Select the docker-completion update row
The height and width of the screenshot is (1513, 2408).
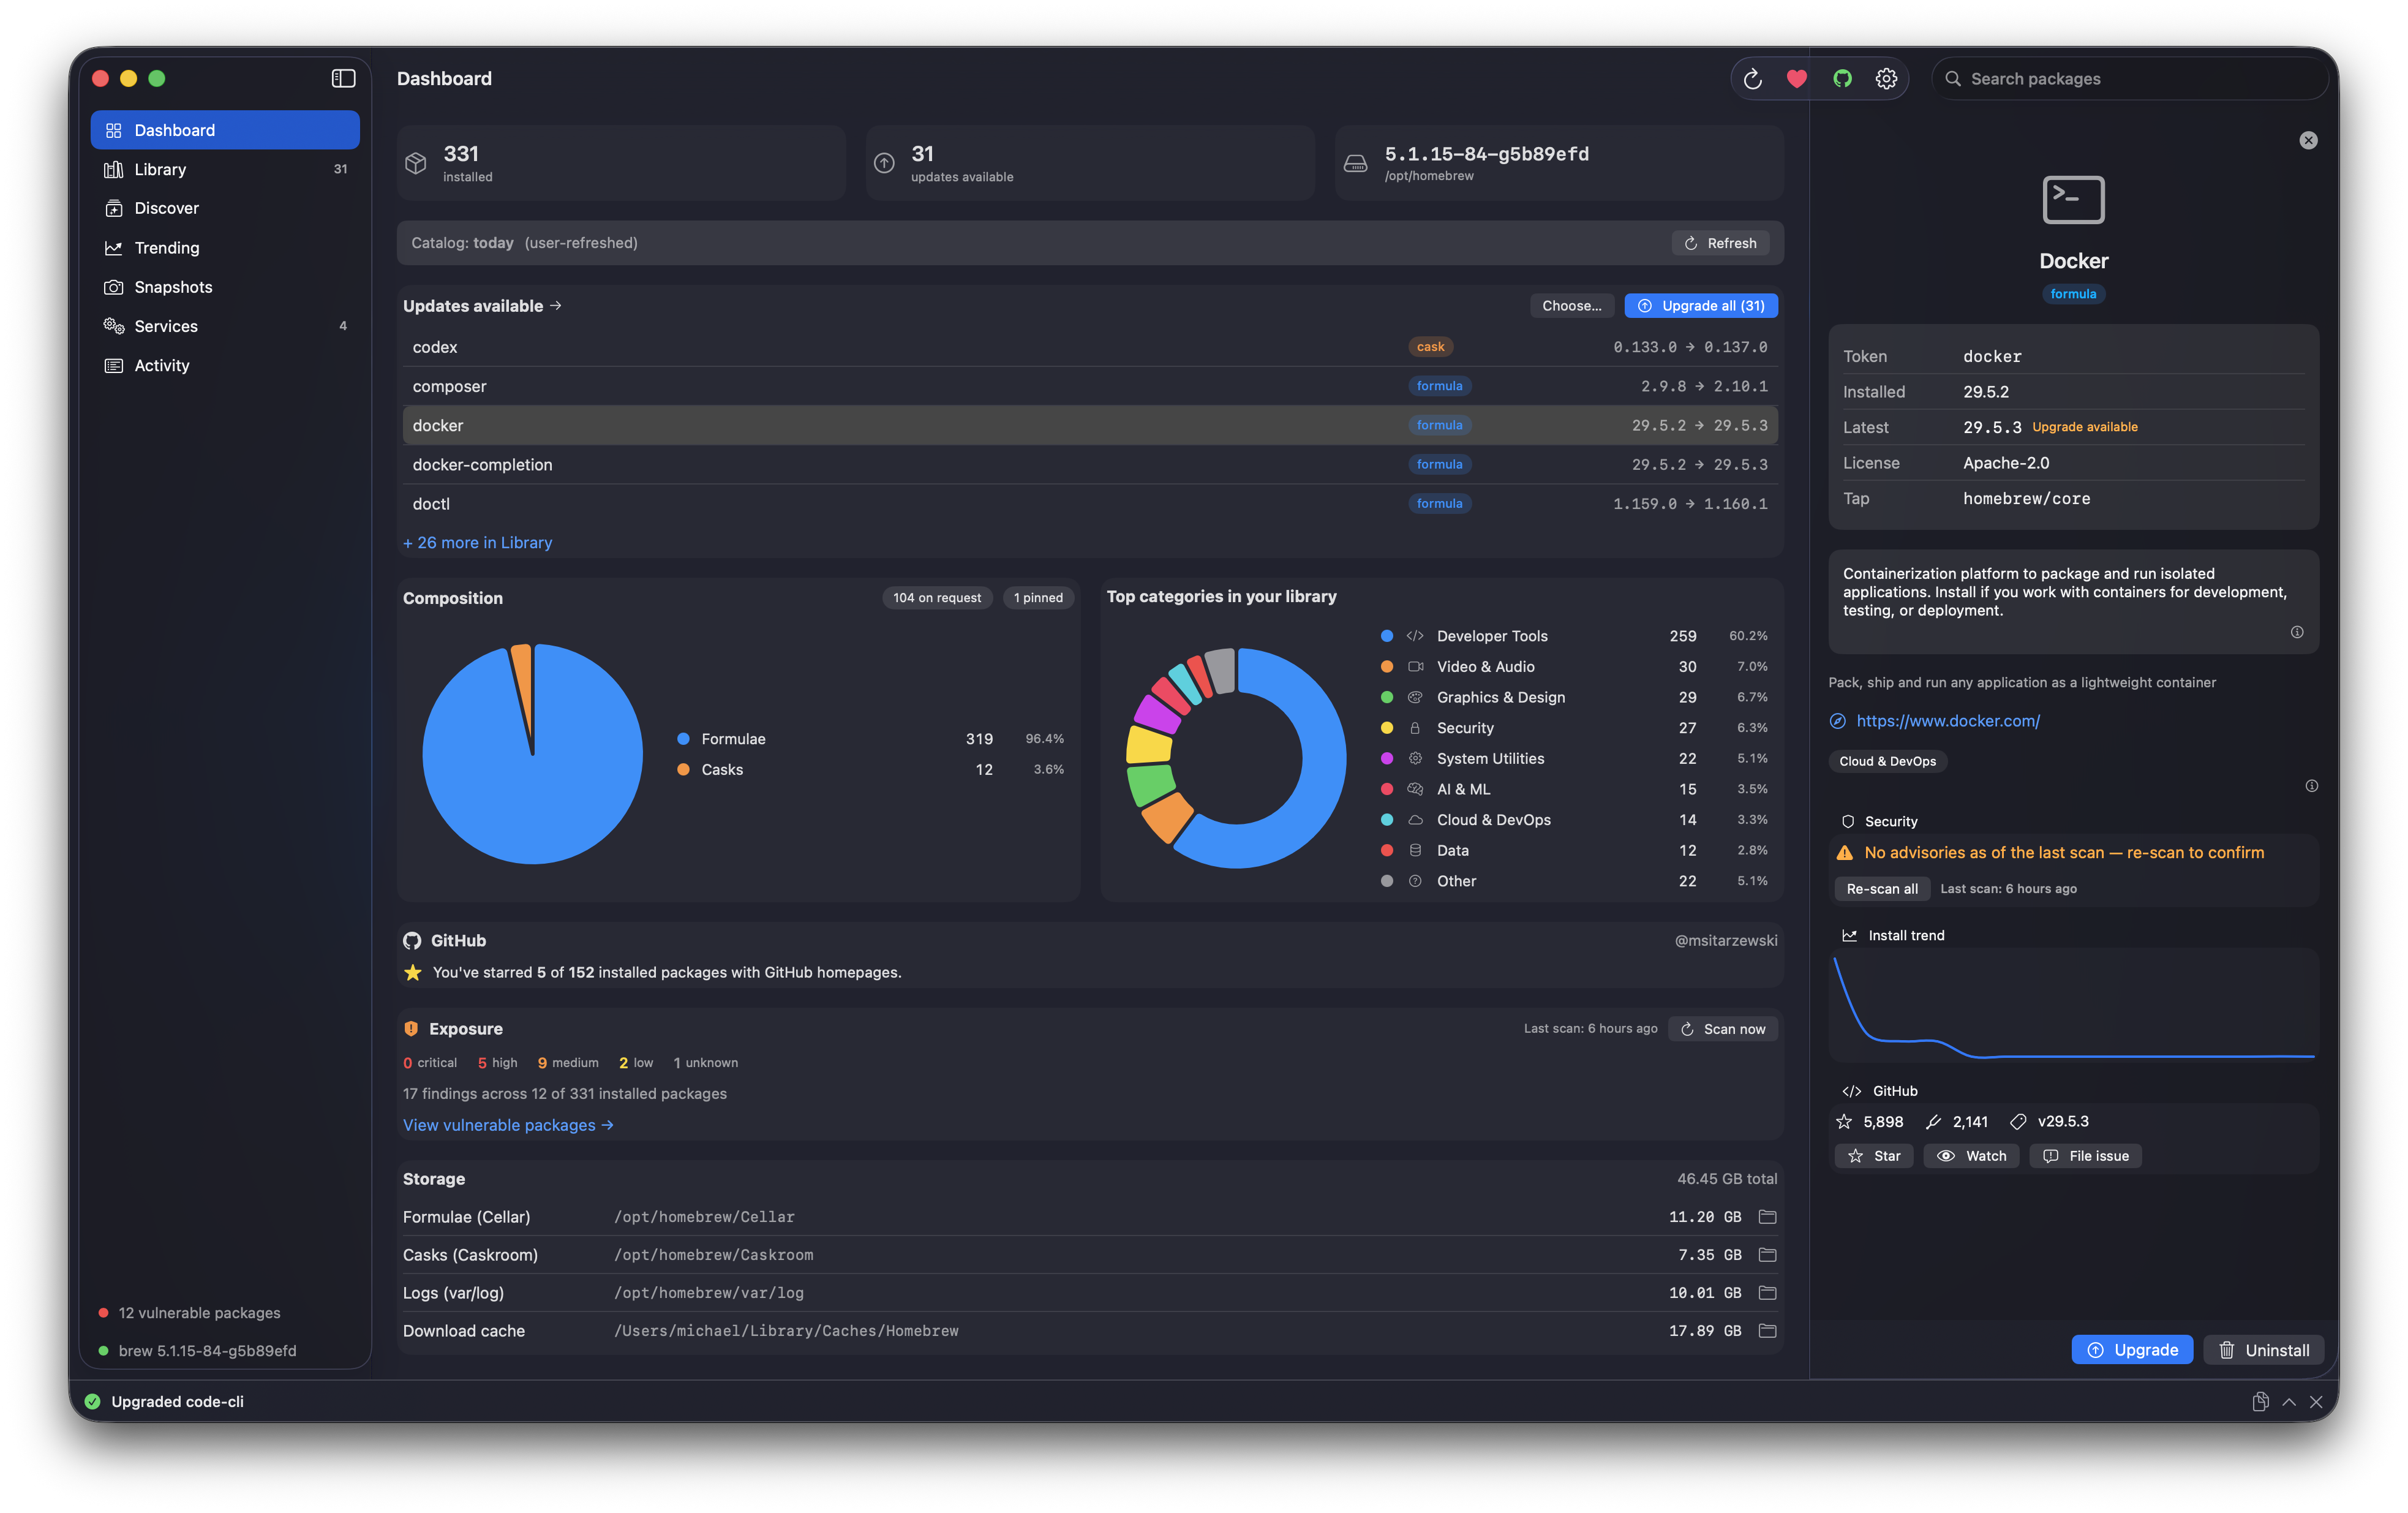1090,465
